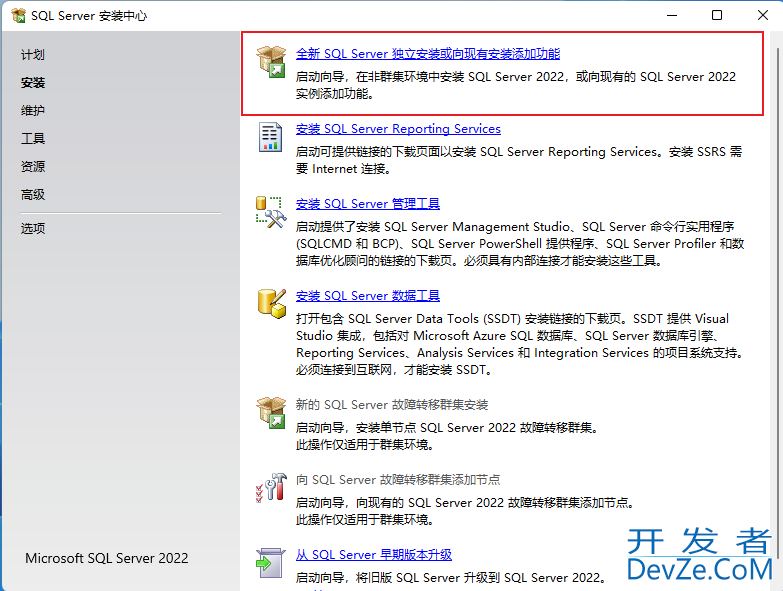Select 安装 in the left sidebar
The width and height of the screenshot is (783, 591).
[x=33, y=82]
